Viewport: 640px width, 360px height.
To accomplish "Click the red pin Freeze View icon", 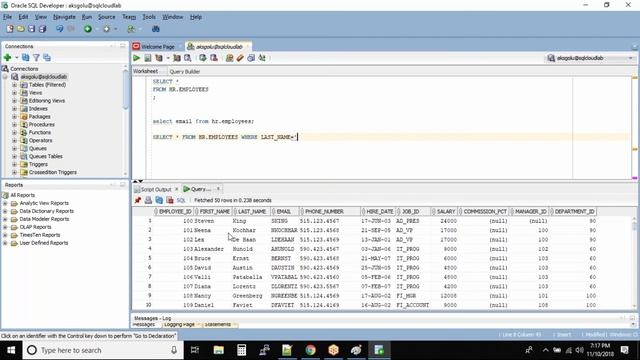I will 138,200.
